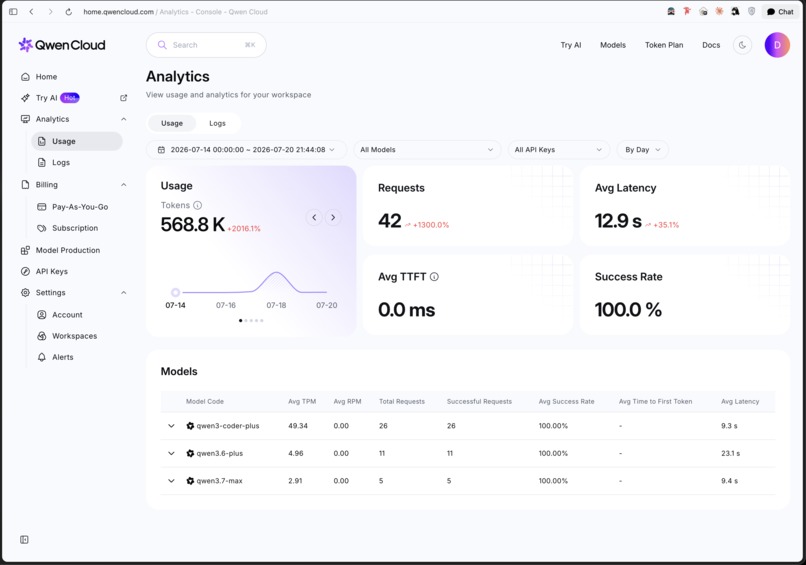This screenshot has width=806, height=565.
Task: Select Usage in the sidebar
Action: tap(77, 141)
